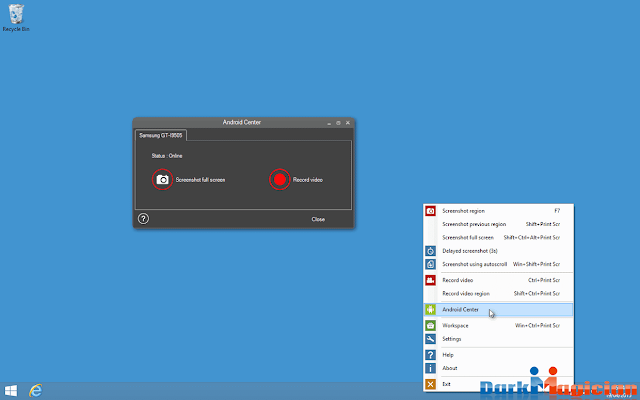
Task: Click the wrench Settings icon
Action: [430, 339]
